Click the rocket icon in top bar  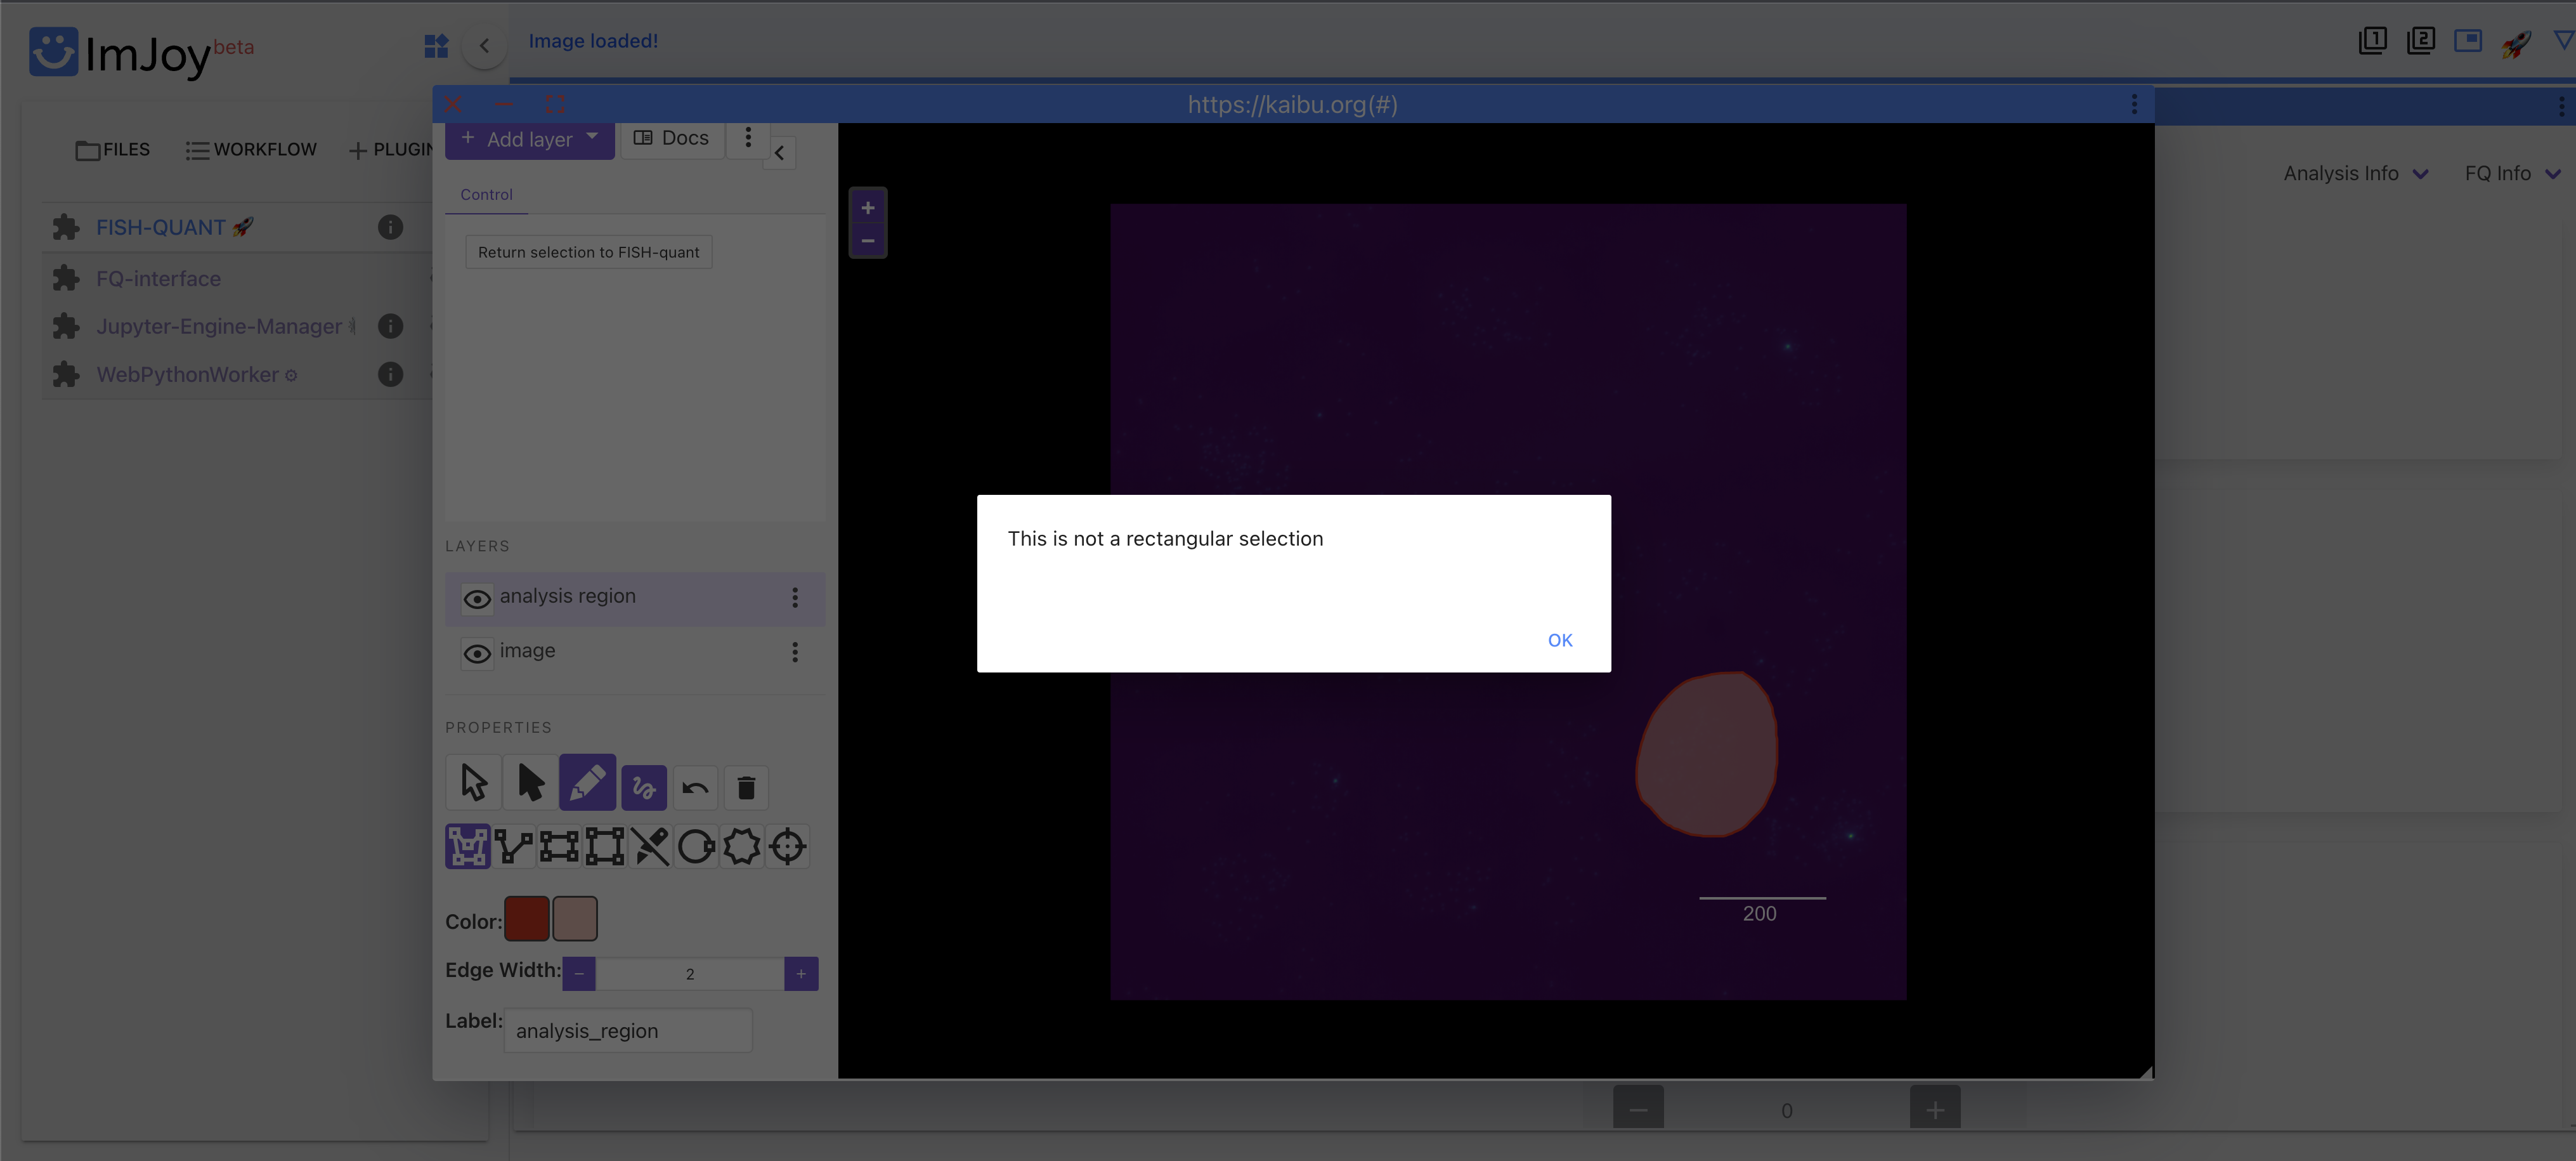2516,43
